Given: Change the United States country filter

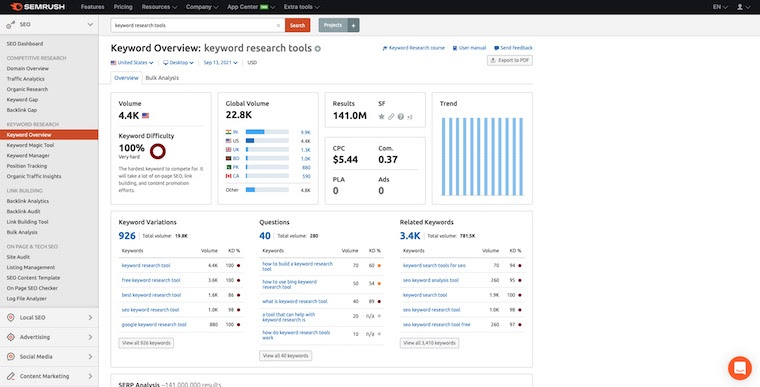Looking at the screenshot, I should (132, 63).
